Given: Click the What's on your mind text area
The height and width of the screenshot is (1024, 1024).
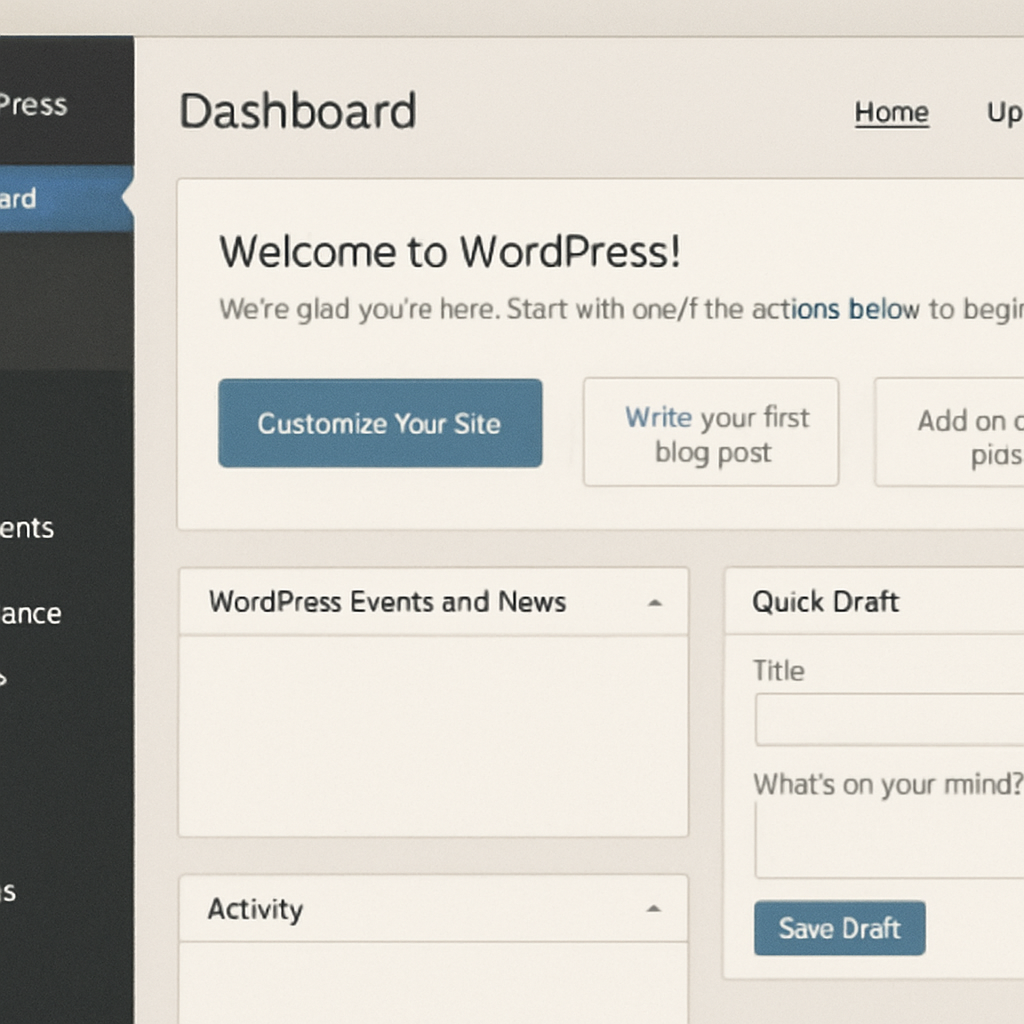Looking at the screenshot, I should pyautogui.click(x=889, y=840).
